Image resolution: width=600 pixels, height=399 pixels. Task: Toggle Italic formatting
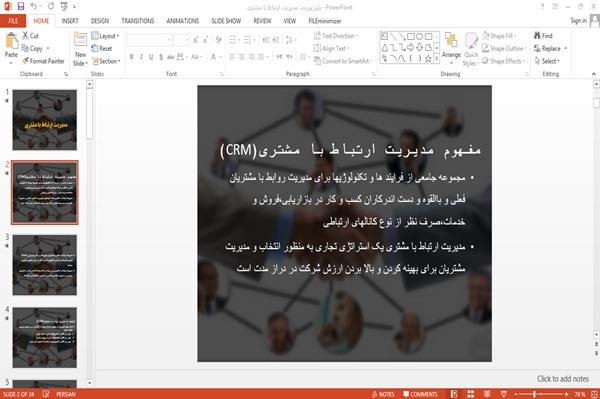click(141, 57)
